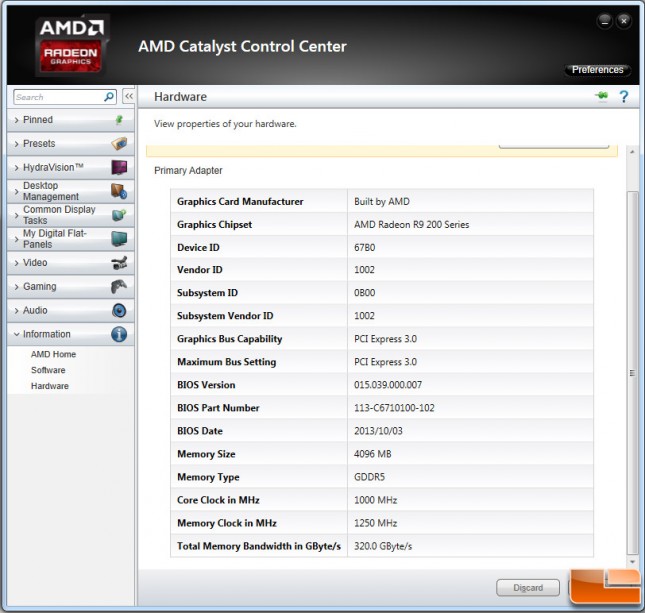
Task: Click the Subsystem Vendor ID label
Action: pyautogui.click(x=225, y=316)
